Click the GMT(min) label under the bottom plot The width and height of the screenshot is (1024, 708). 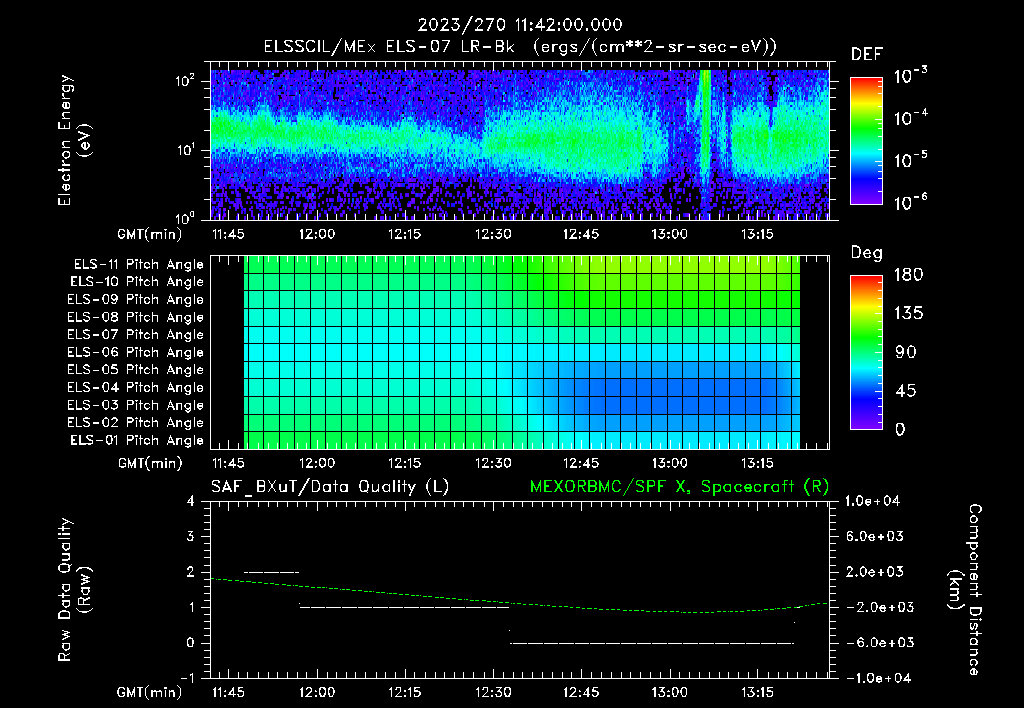150,692
